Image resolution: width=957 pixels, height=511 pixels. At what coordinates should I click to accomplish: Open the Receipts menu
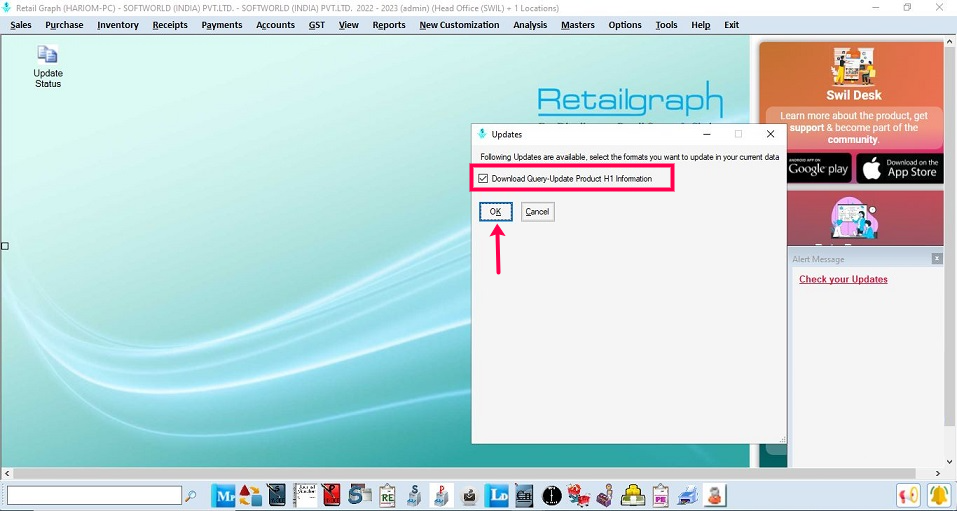[x=170, y=25]
